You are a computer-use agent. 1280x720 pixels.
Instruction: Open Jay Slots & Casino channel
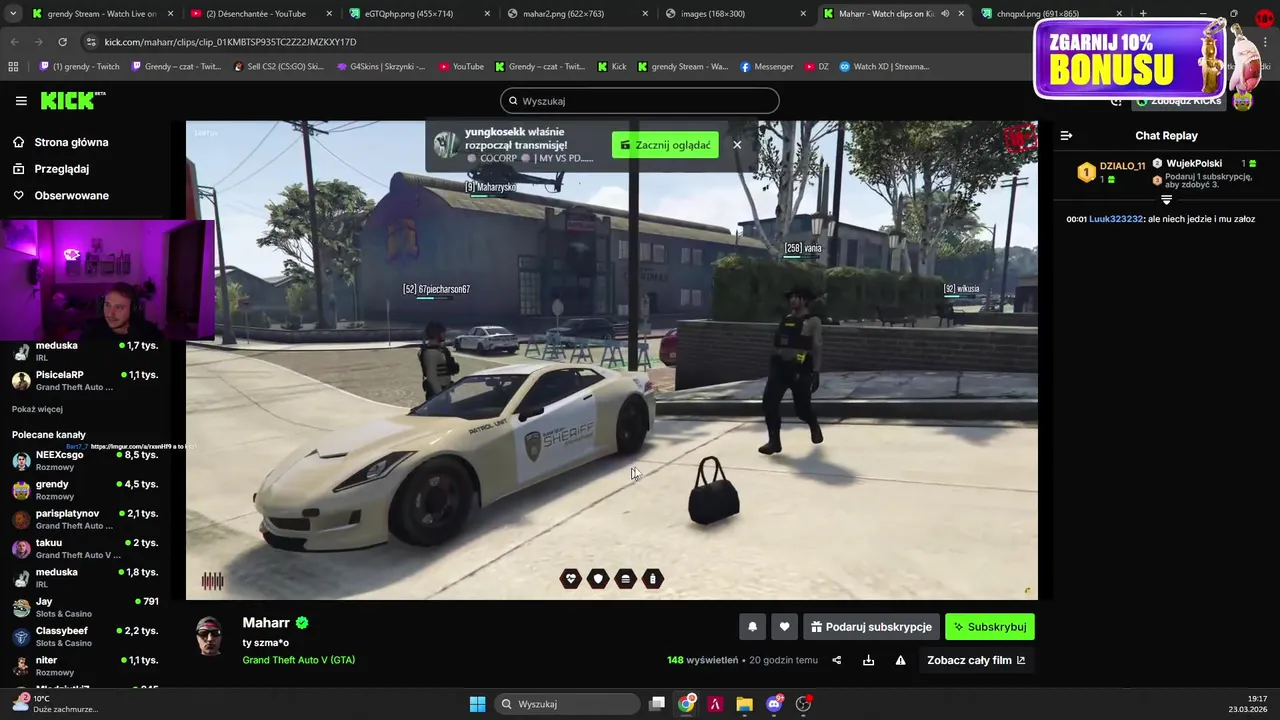pyautogui.click(x=85, y=607)
